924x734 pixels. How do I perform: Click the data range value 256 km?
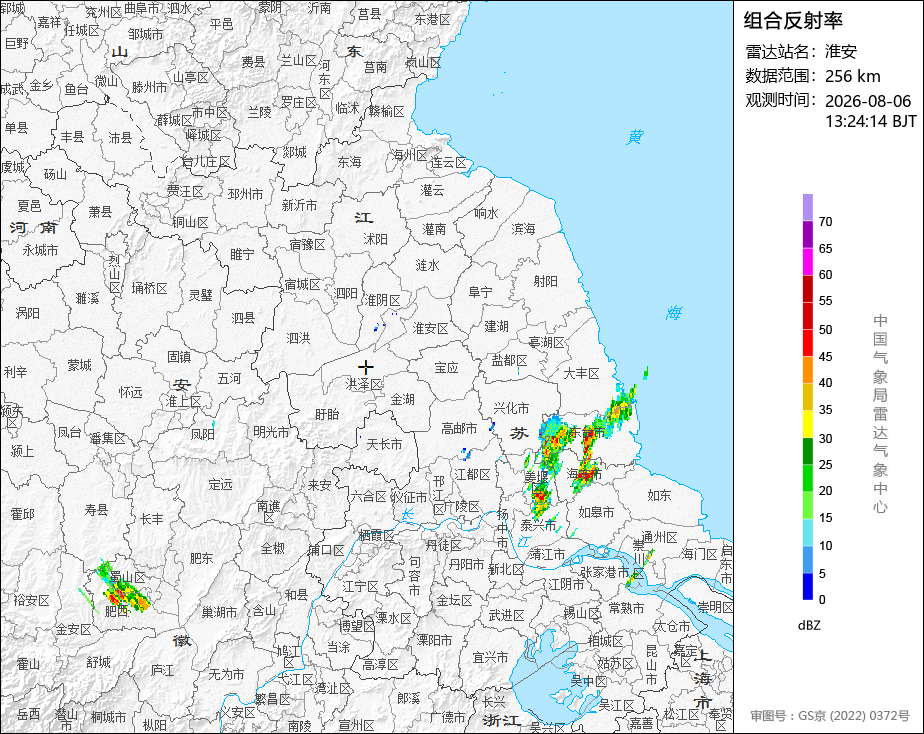coord(852,76)
